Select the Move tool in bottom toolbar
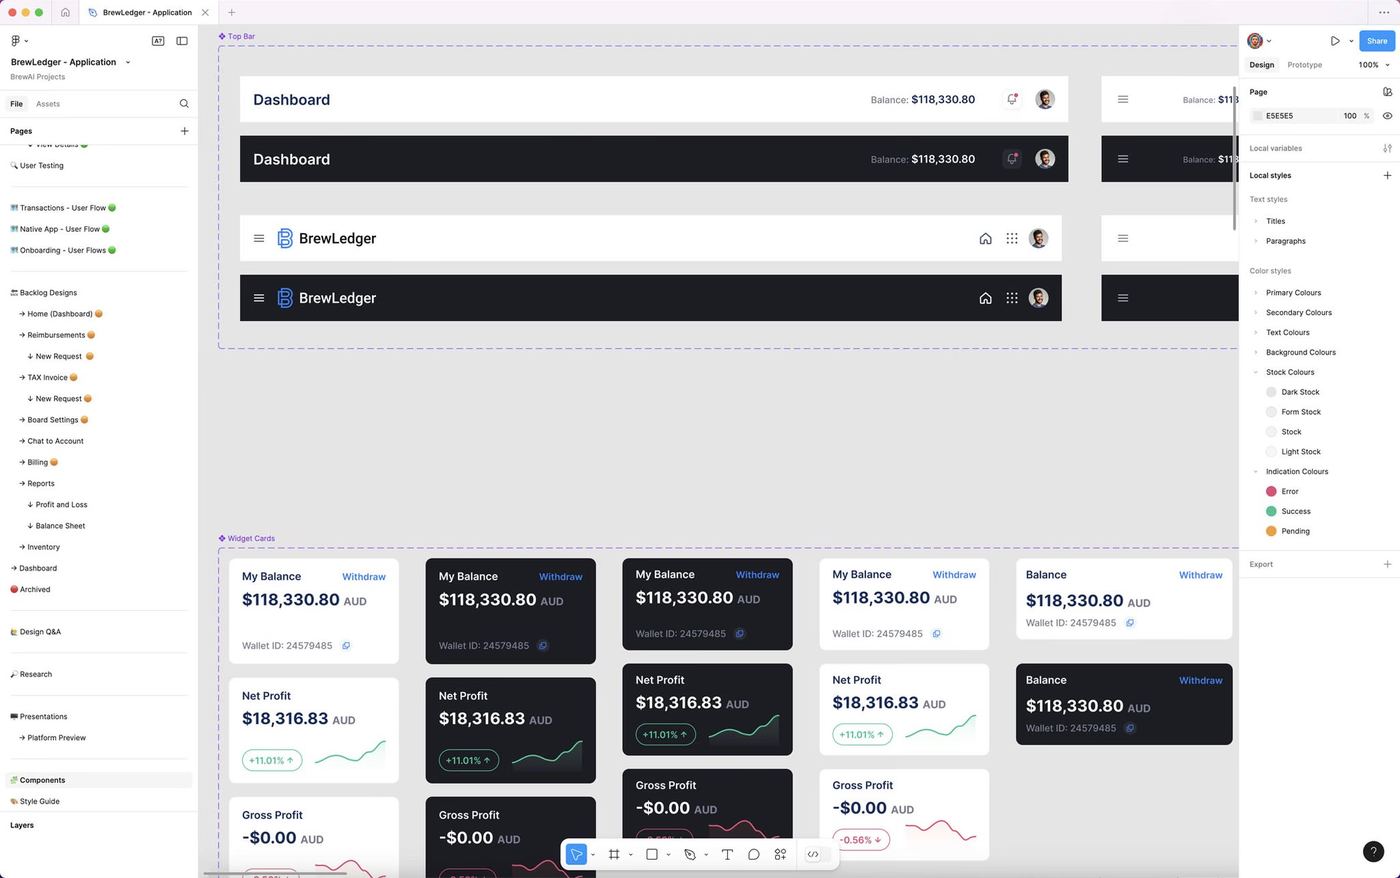 (x=576, y=854)
